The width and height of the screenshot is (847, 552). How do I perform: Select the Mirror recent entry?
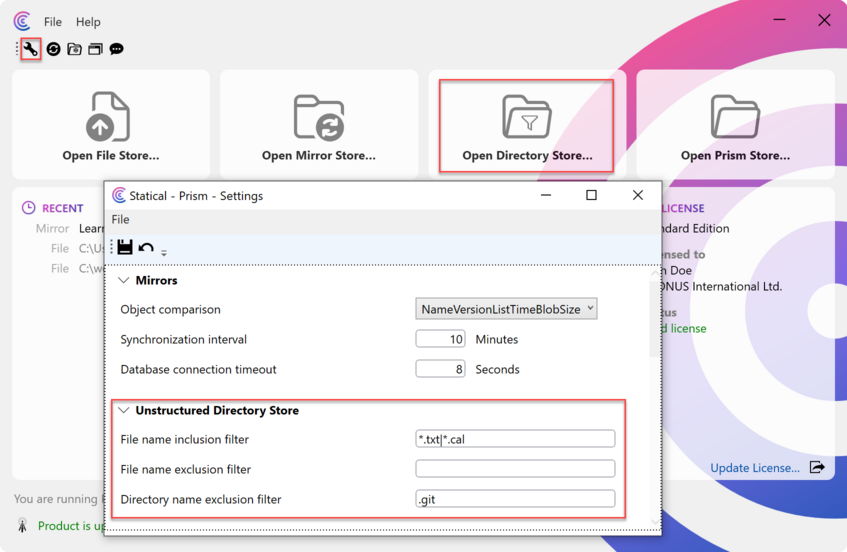(x=69, y=228)
